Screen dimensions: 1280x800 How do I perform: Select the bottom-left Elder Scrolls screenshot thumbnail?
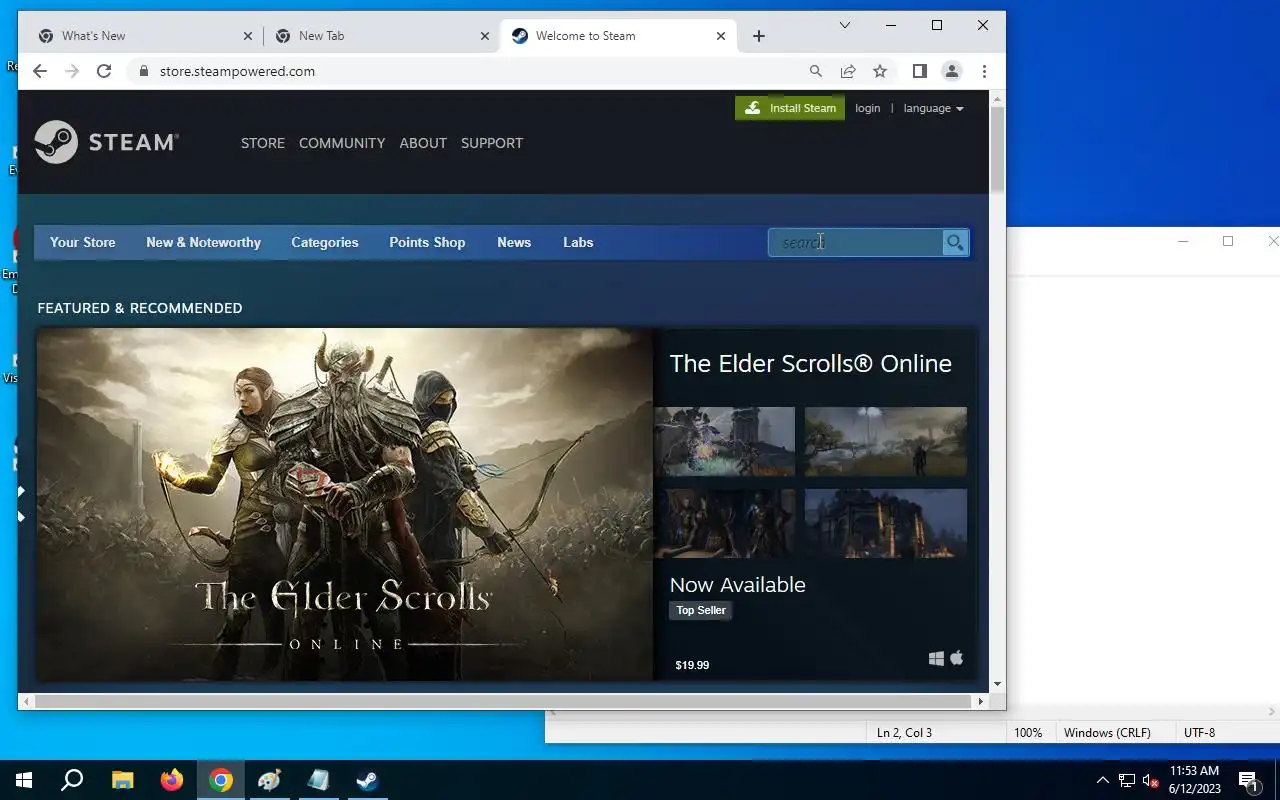coord(725,523)
